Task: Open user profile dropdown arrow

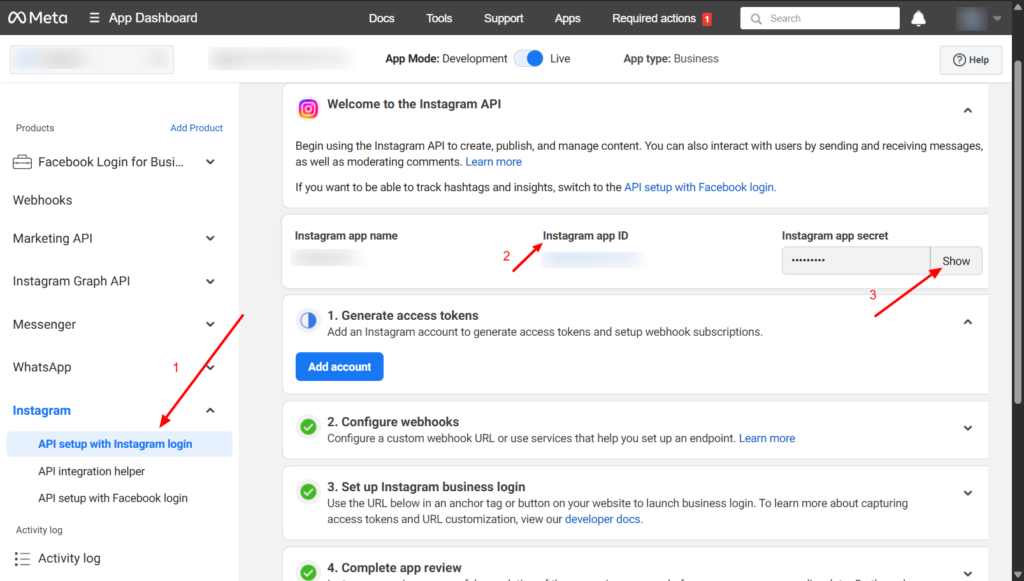Action: tap(997, 18)
